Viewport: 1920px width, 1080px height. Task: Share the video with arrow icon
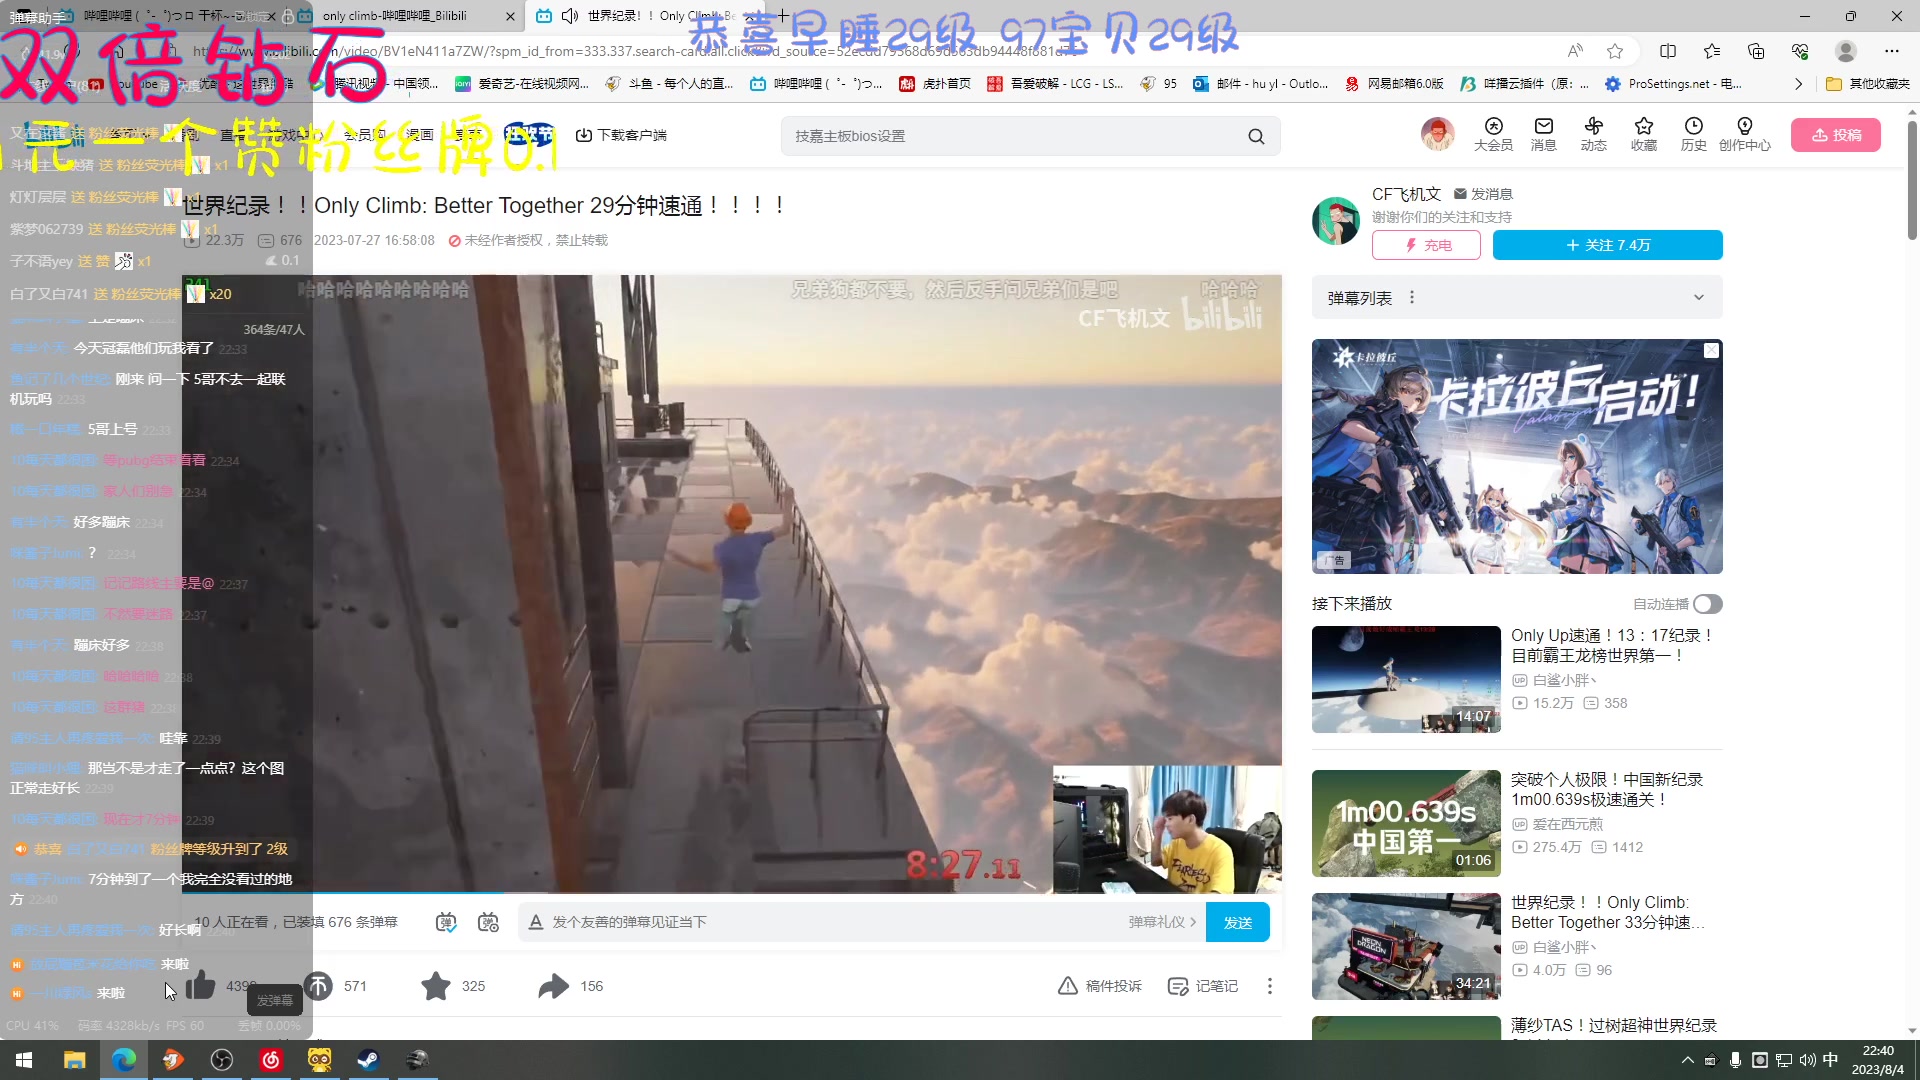tap(553, 985)
